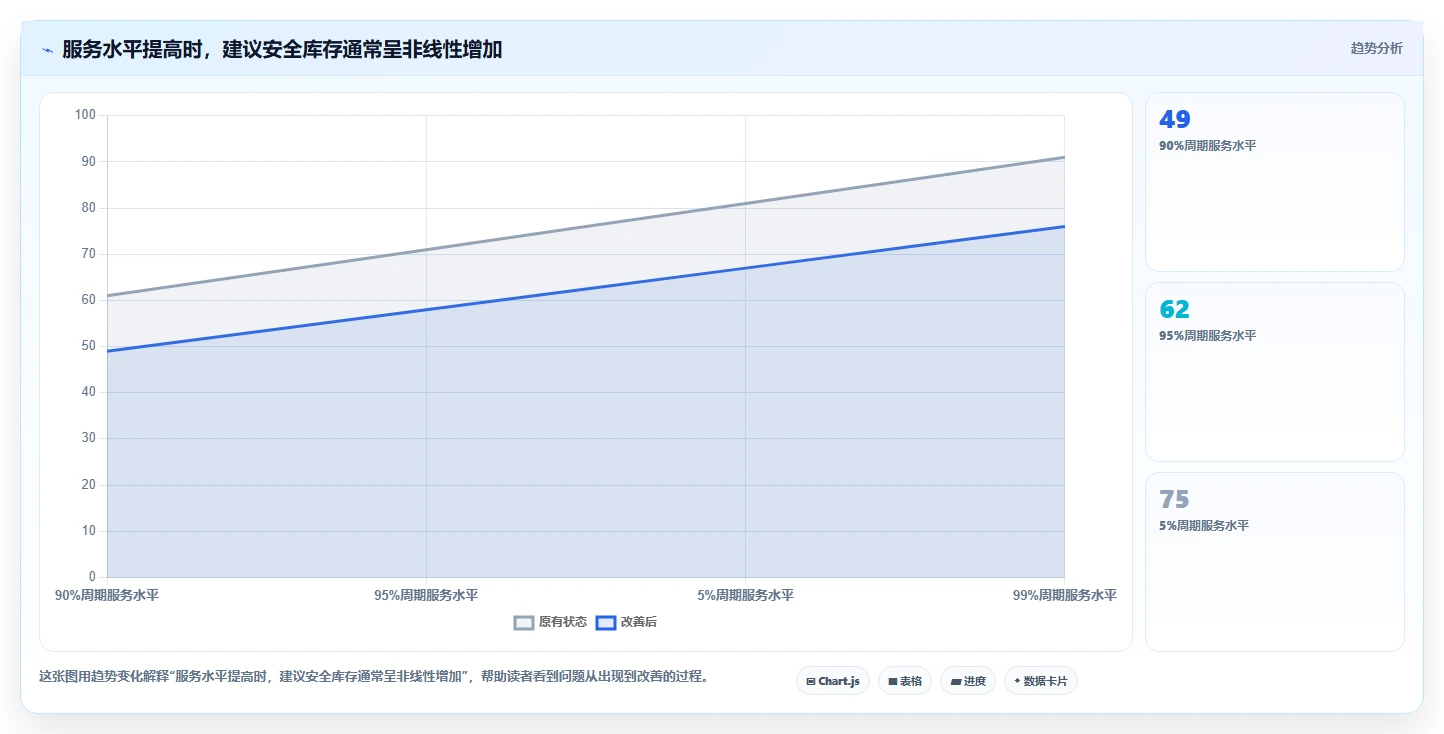This screenshot has width=1444, height=734.
Task: Toggle the 改善后 legend entry
Action: (x=626, y=622)
